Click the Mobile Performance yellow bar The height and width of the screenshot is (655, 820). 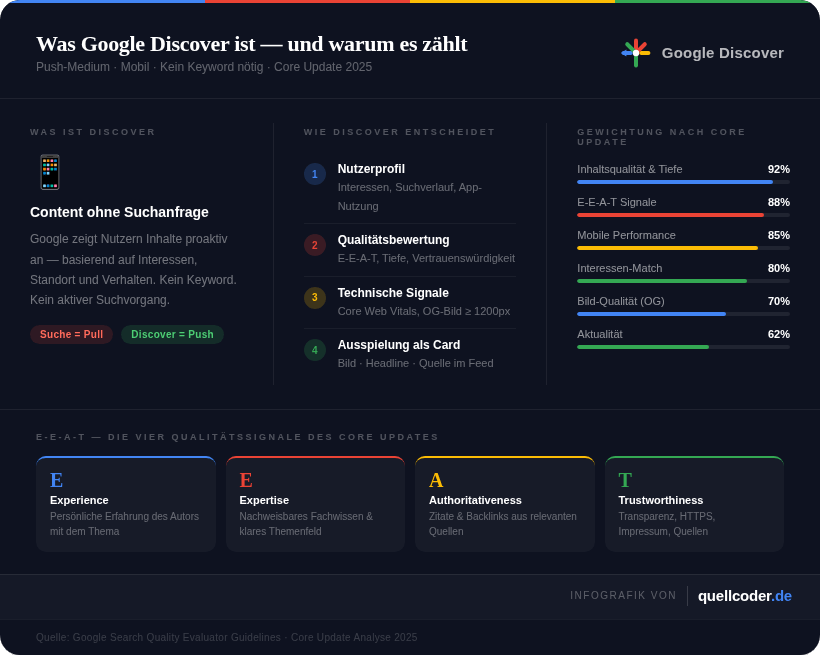click(683, 248)
